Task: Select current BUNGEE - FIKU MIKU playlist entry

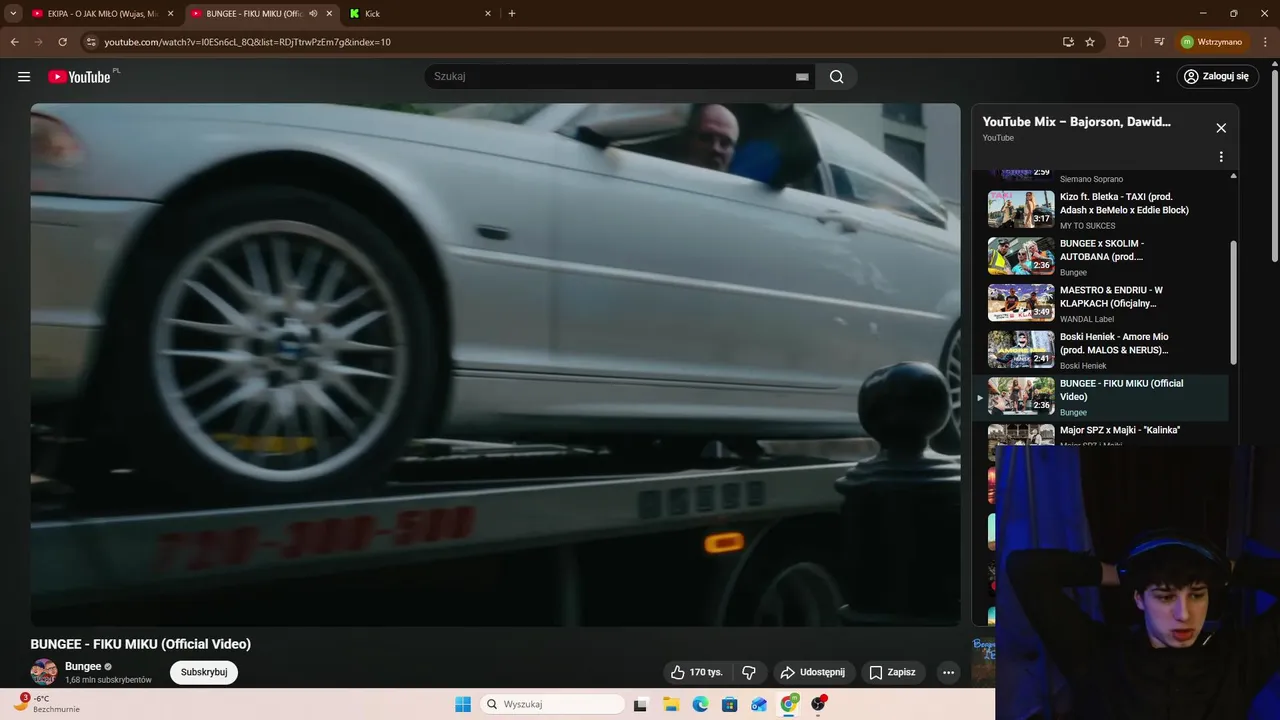Action: [1100, 397]
